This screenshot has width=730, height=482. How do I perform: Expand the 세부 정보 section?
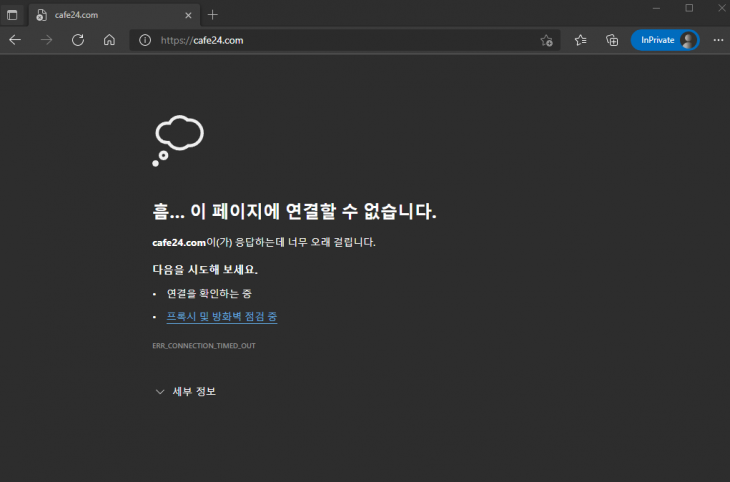(185, 392)
